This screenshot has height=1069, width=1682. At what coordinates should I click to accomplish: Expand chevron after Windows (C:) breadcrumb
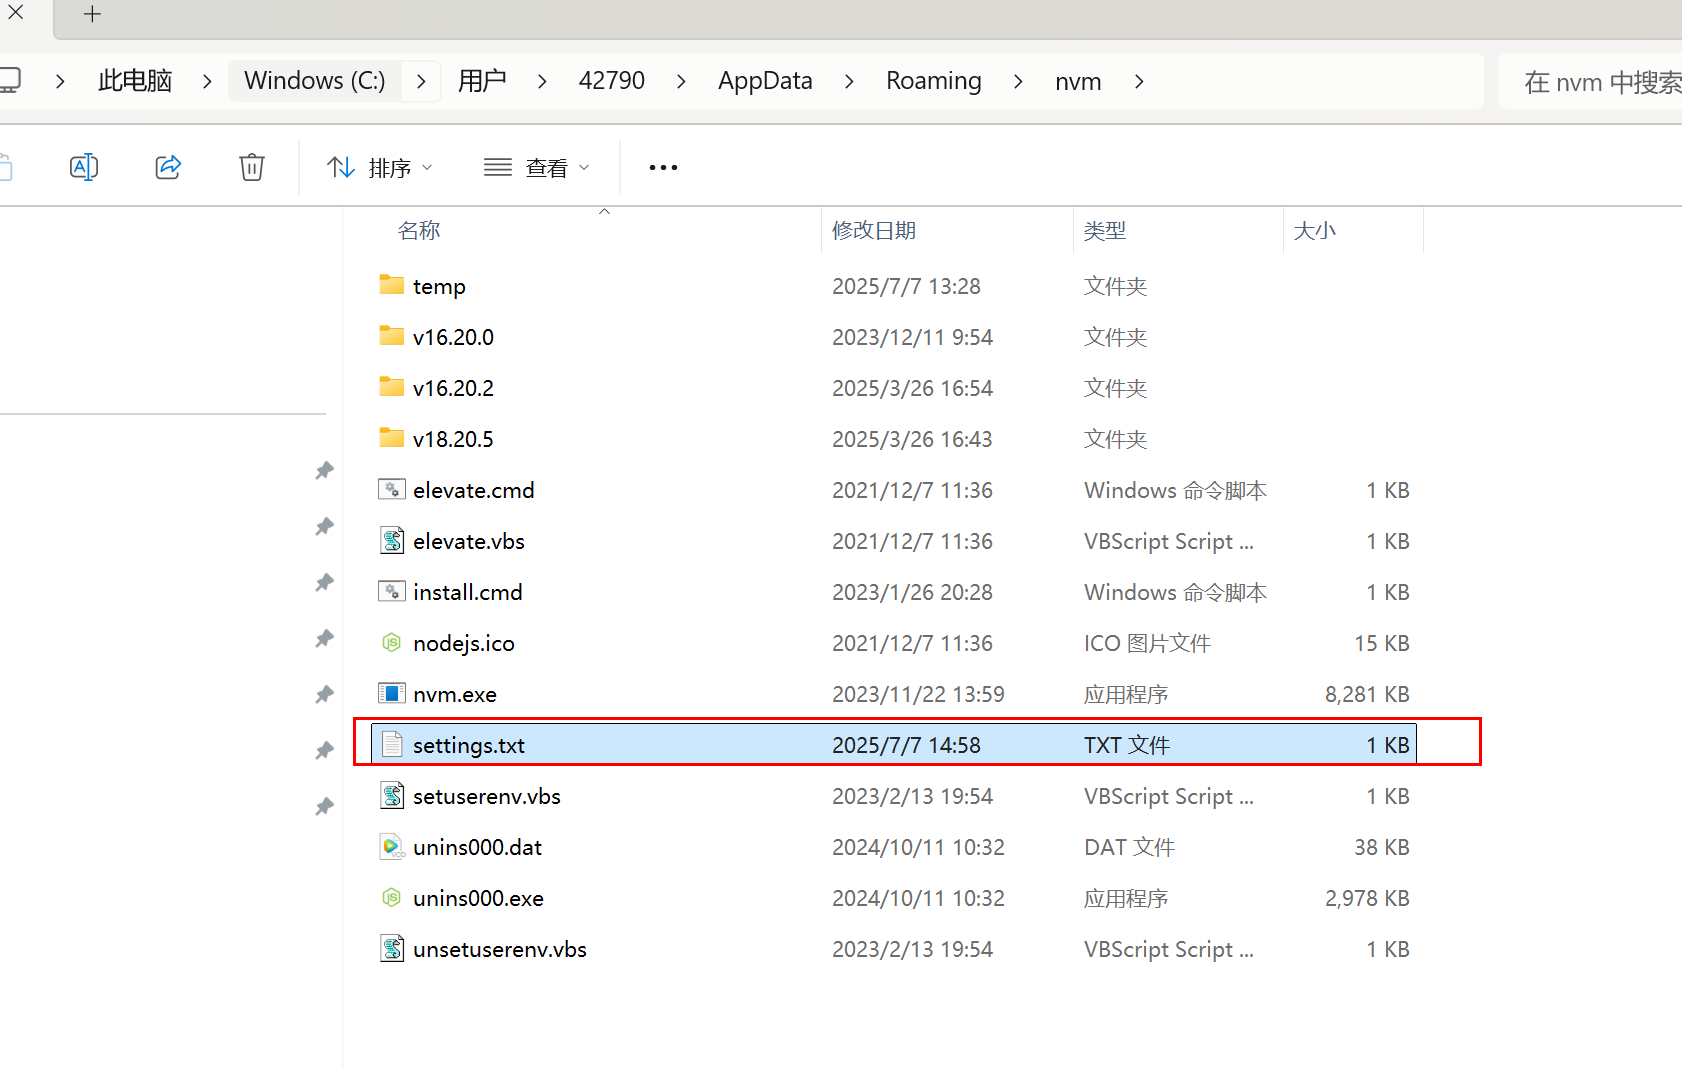(421, 81)
